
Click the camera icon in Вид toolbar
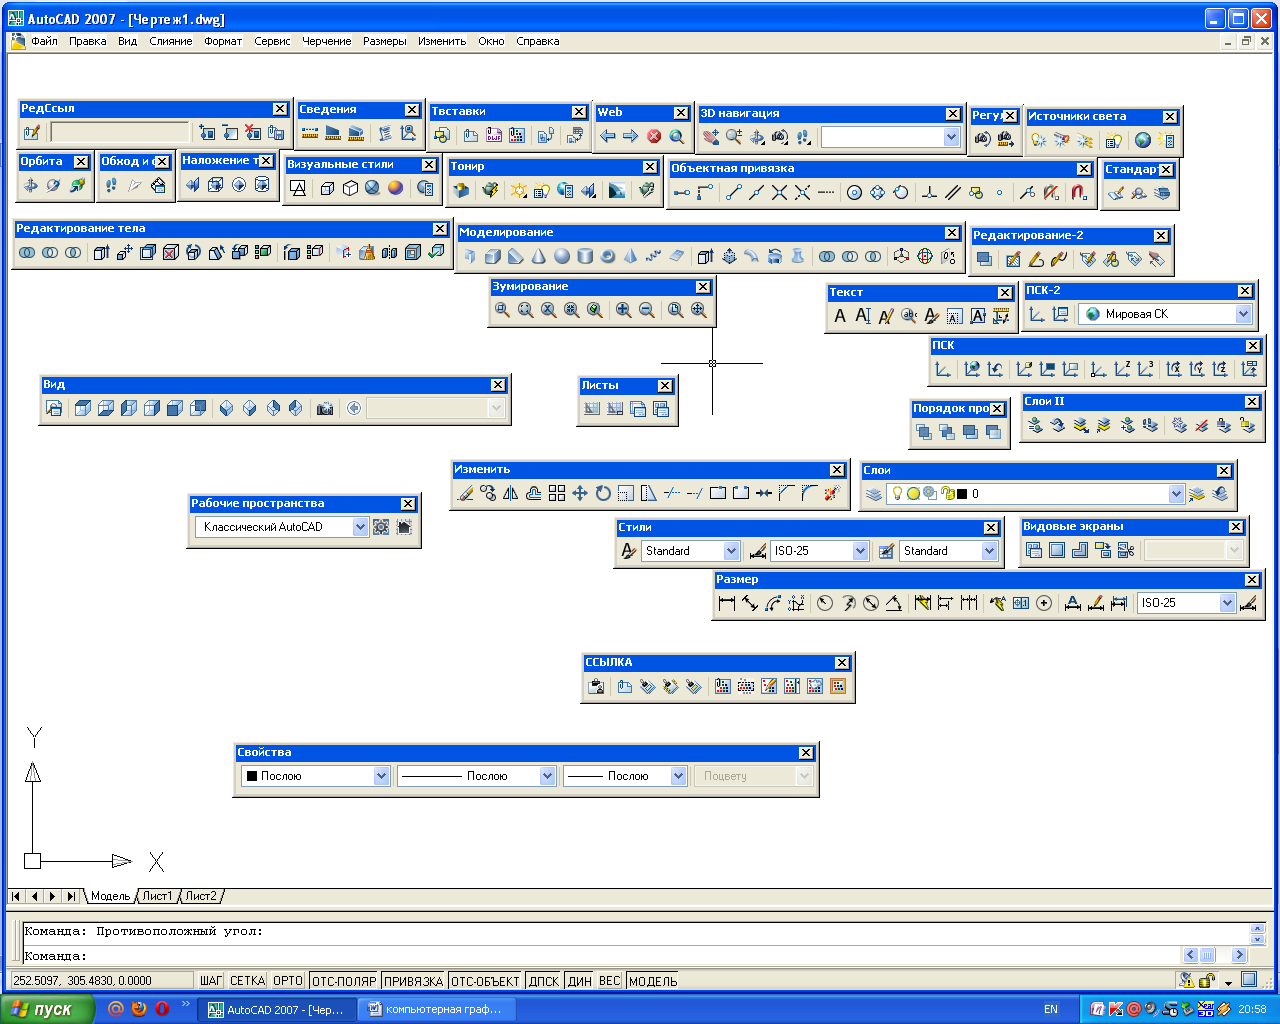coord(325,408)
